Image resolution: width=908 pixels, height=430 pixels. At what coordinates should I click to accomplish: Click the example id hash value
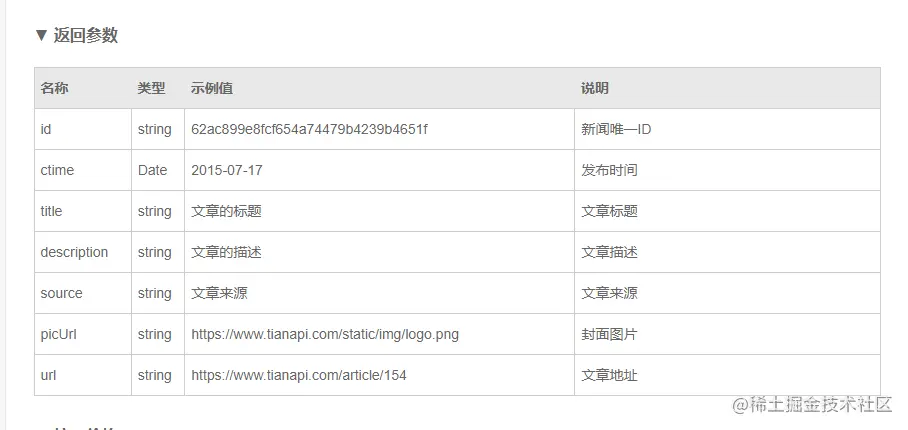309,129
